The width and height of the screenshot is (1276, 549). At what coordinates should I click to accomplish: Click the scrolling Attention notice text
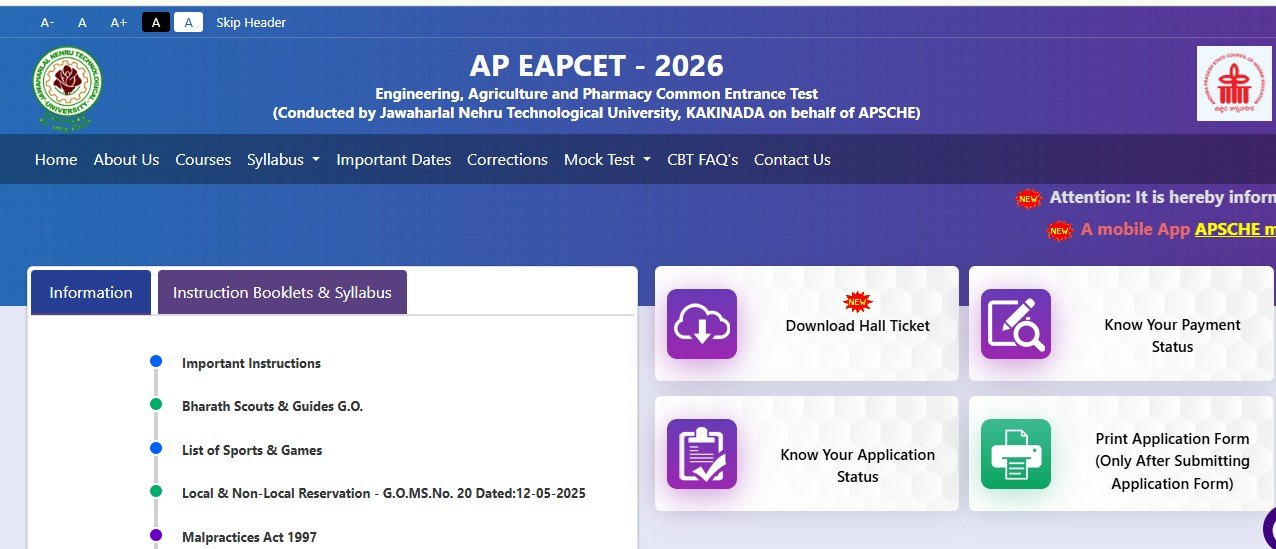1162,198
